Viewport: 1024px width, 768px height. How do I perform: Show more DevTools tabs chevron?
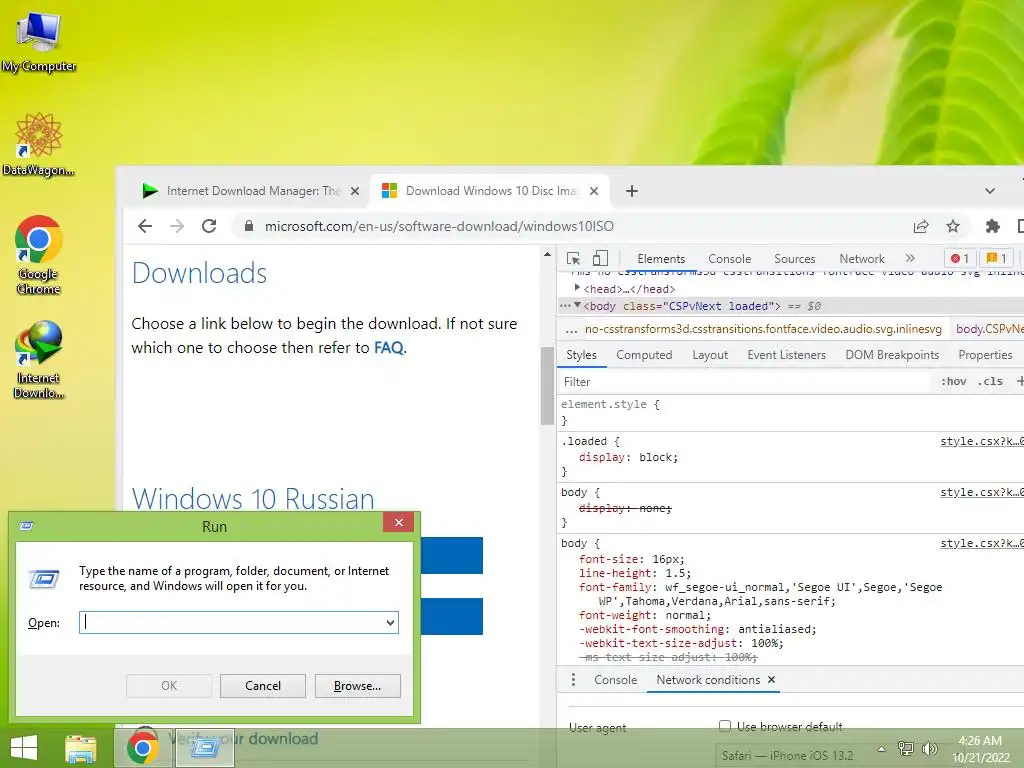click(x=910, y=259)
